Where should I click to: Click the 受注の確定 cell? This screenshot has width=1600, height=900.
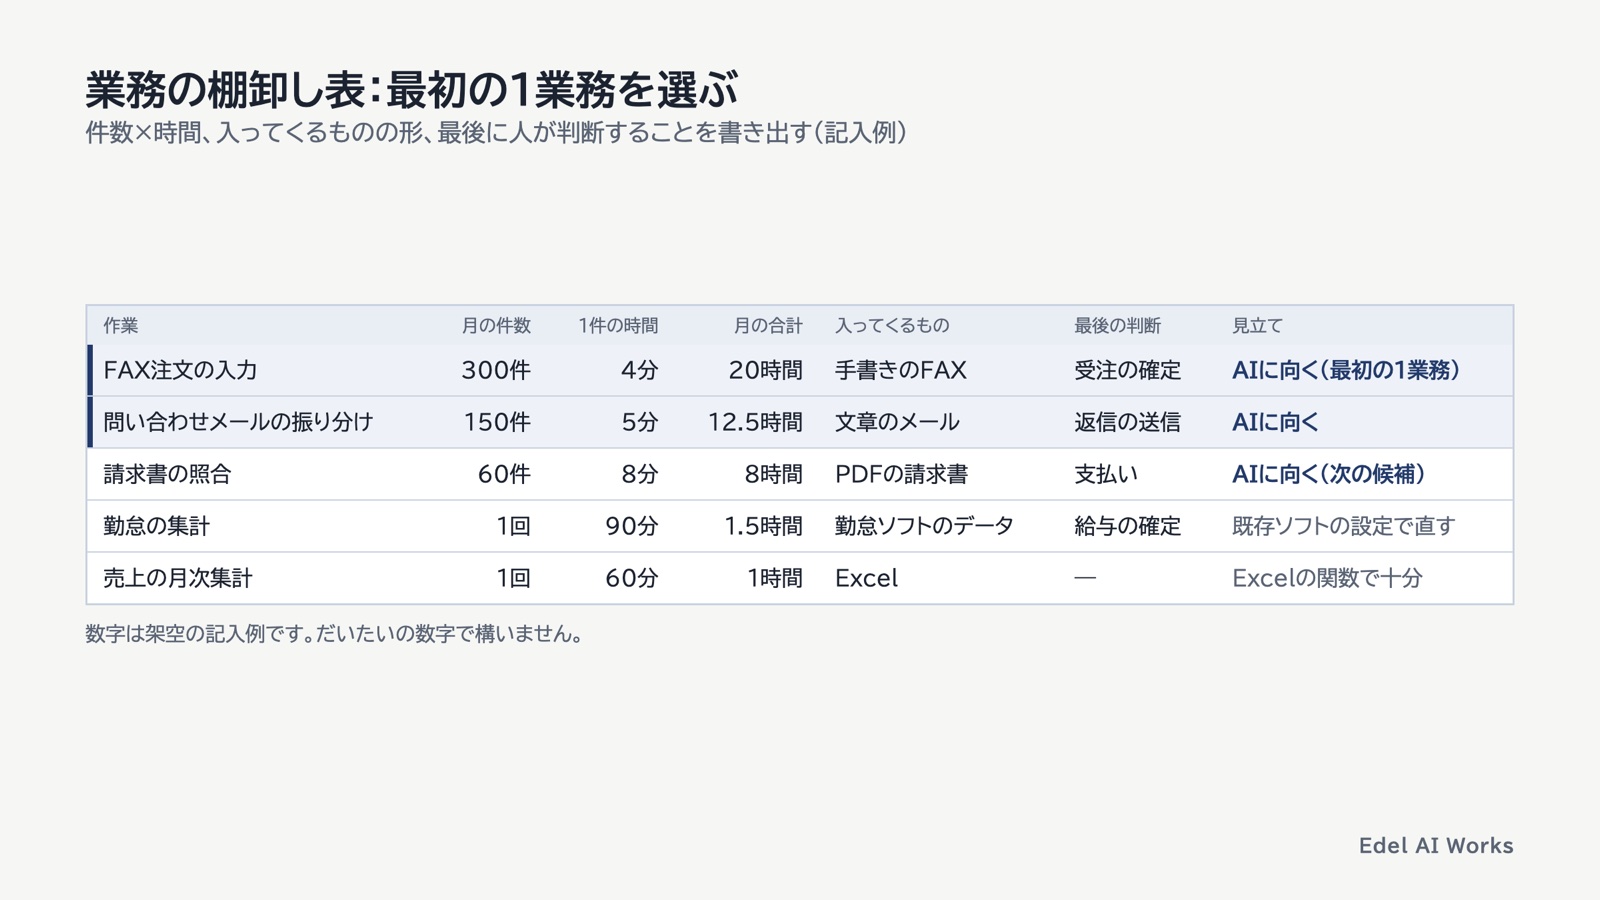(1127, 370)
